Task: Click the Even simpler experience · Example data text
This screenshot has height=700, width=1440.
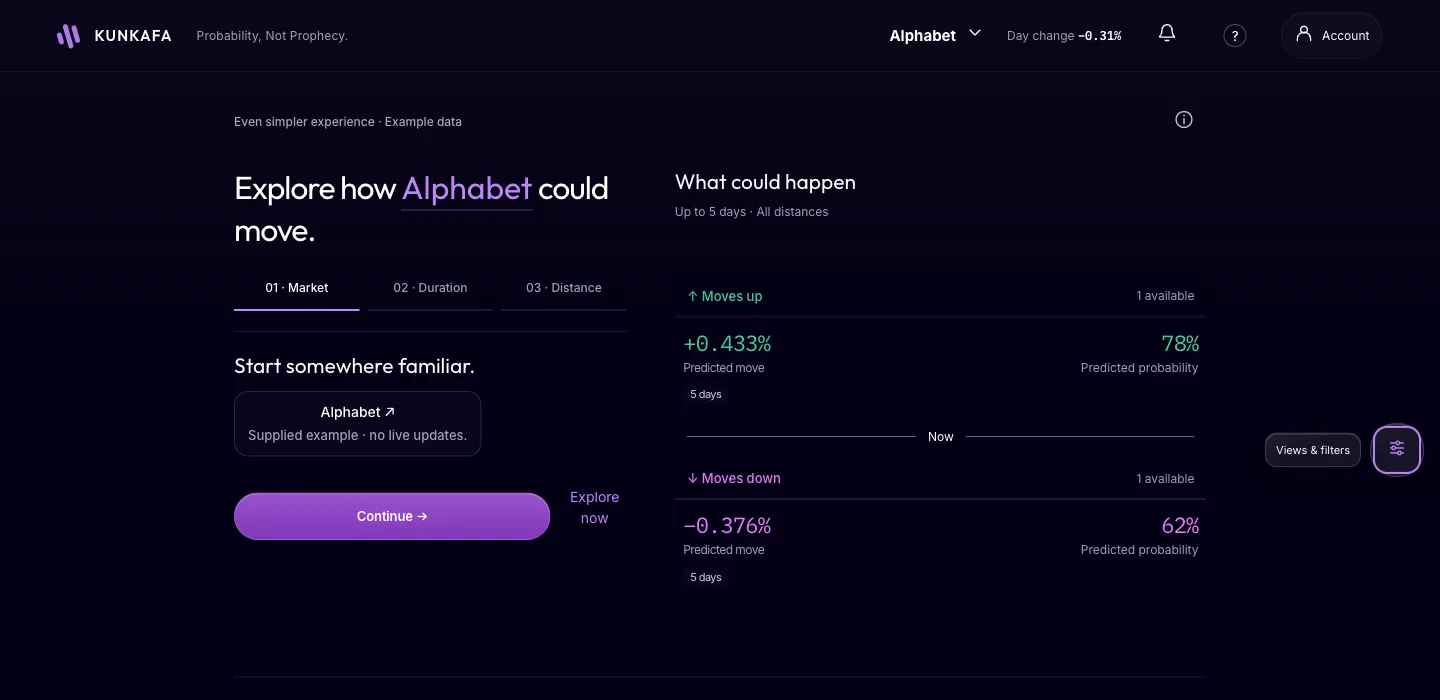Action: tap(348, 122)
